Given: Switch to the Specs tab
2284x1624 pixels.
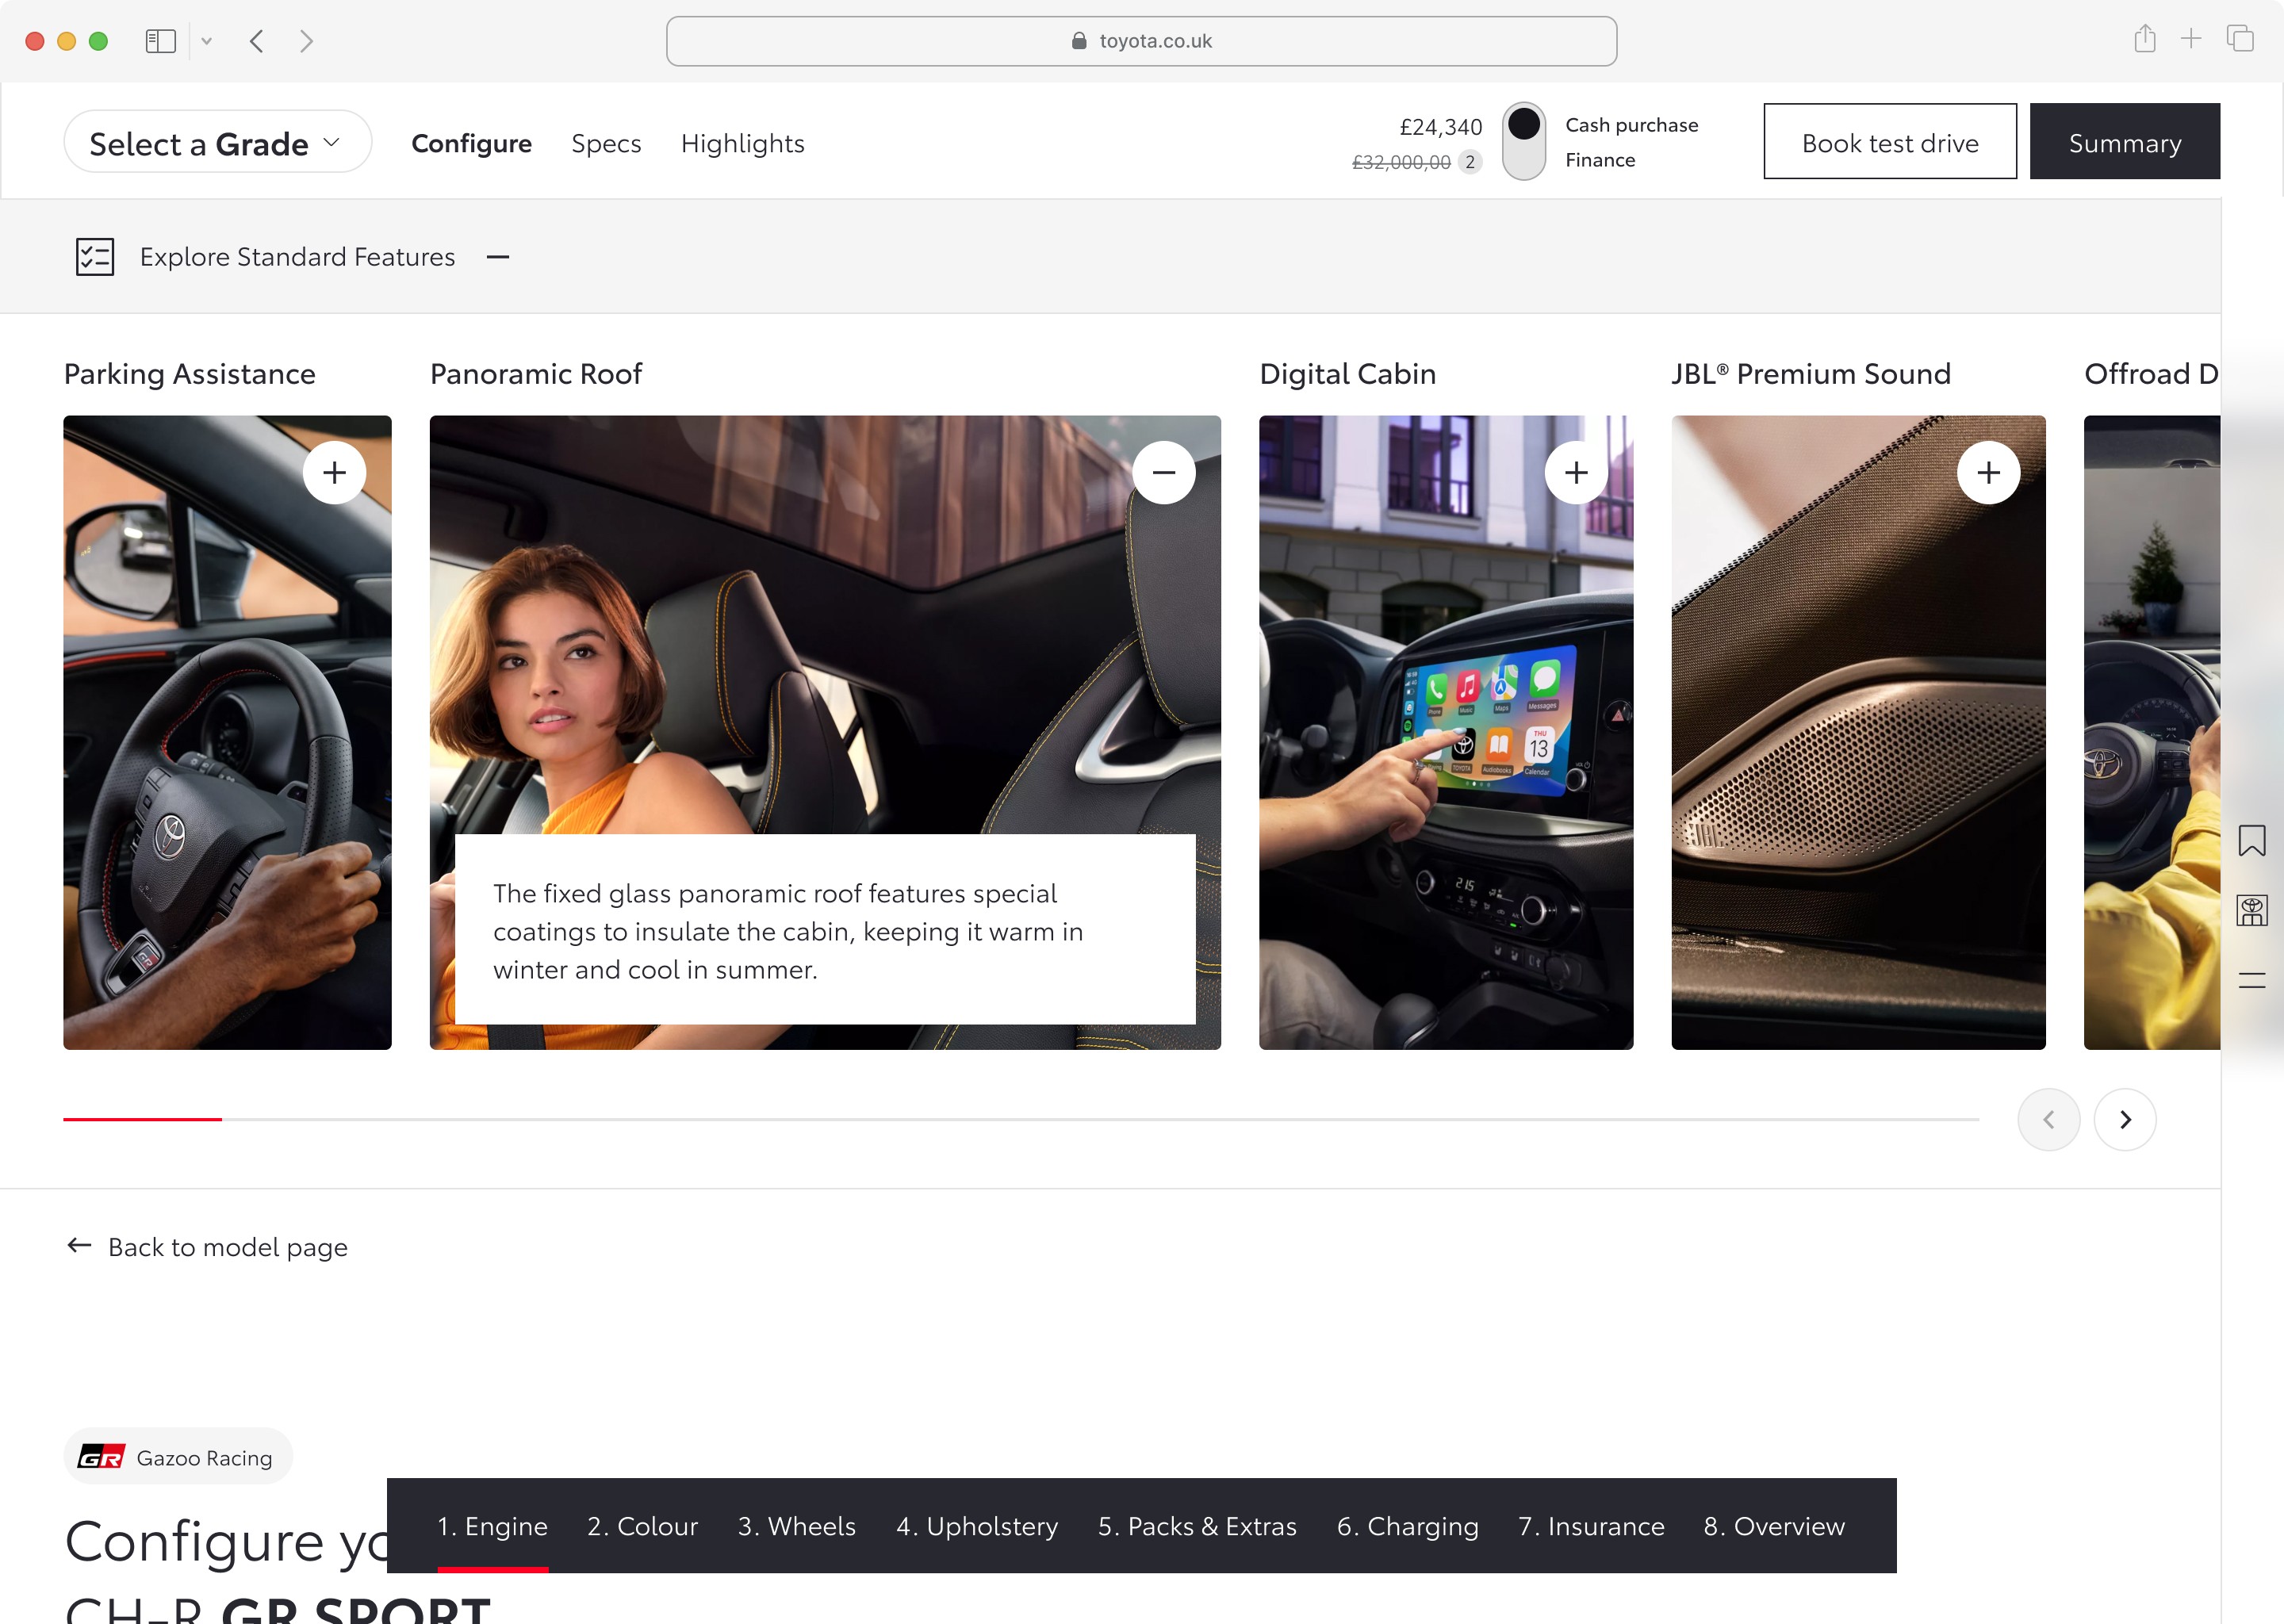Looking at the screenshot, I should [606, 143].
